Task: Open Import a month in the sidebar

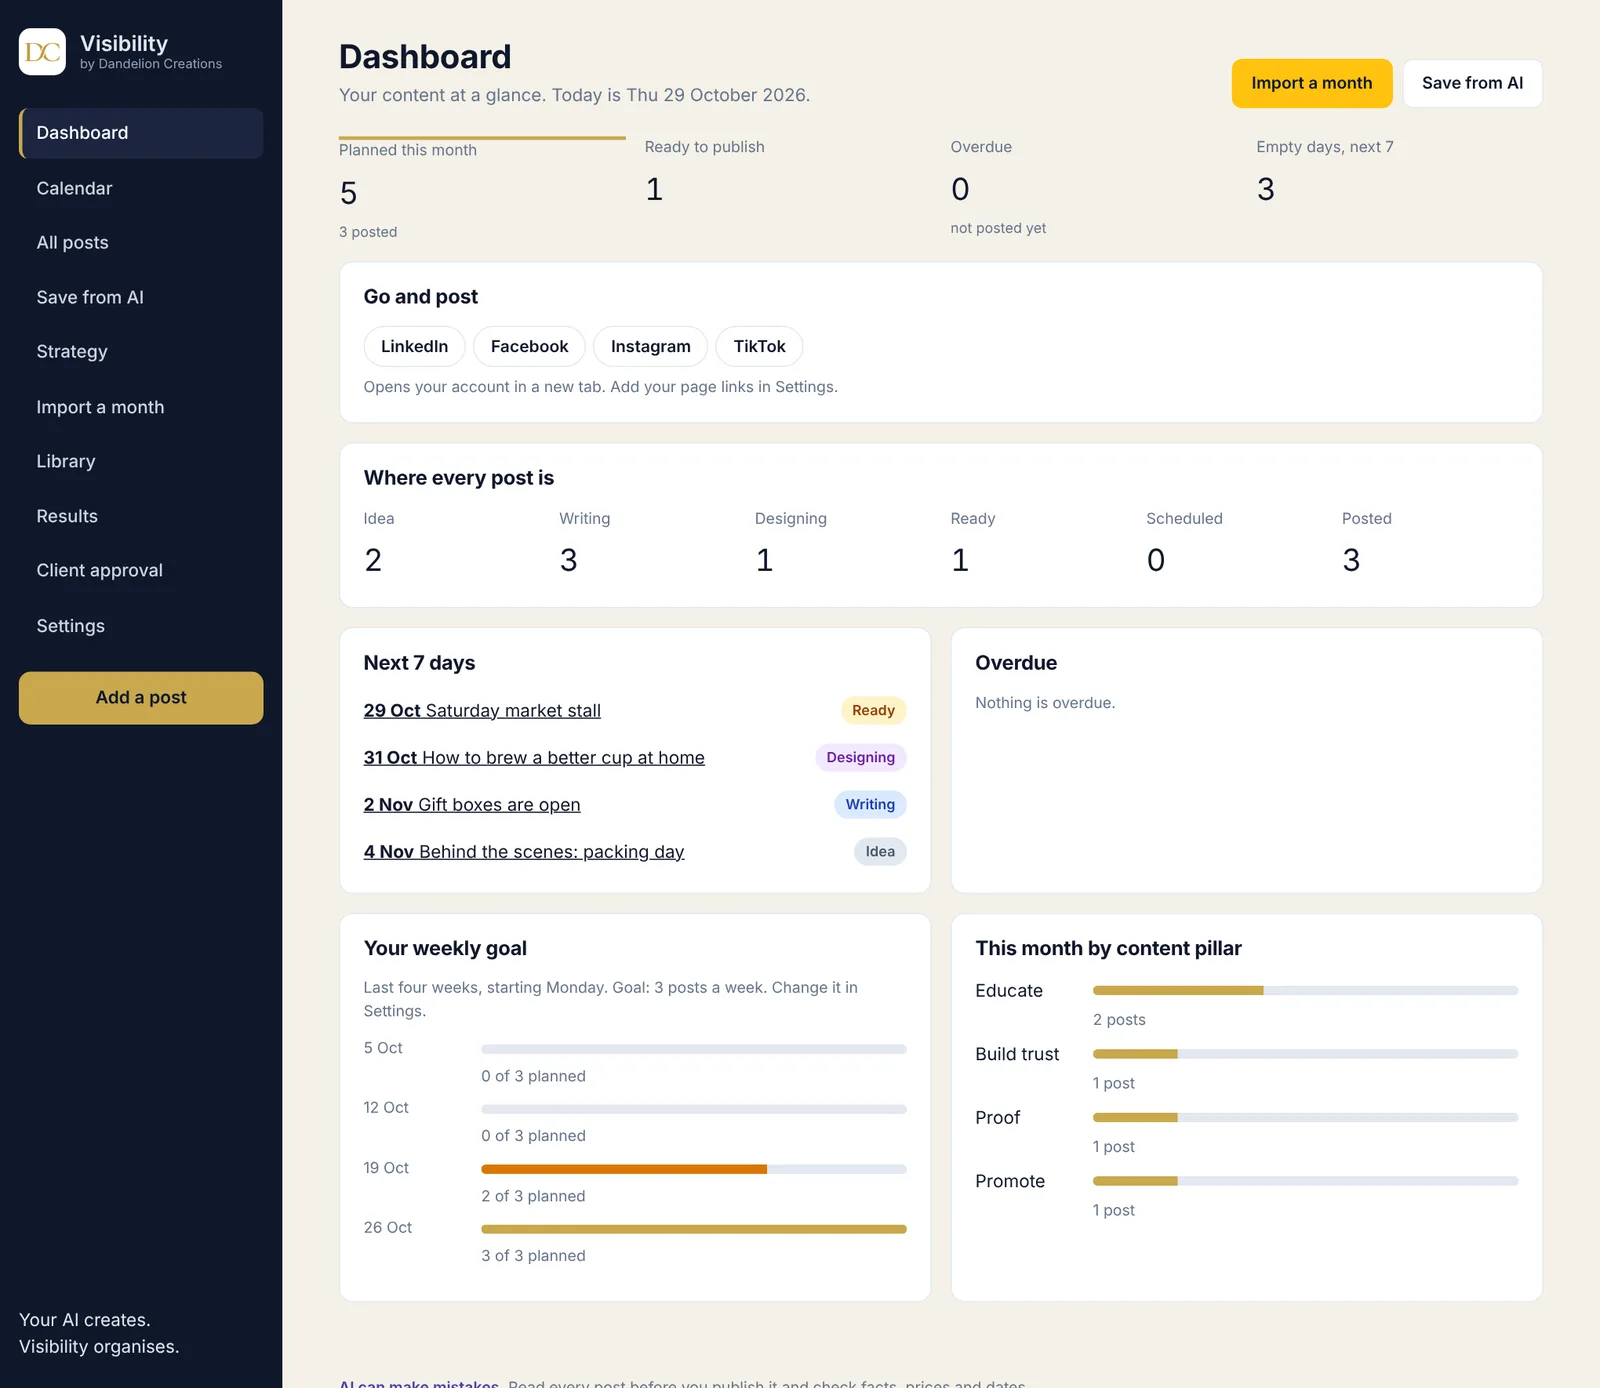Action: 141,407
